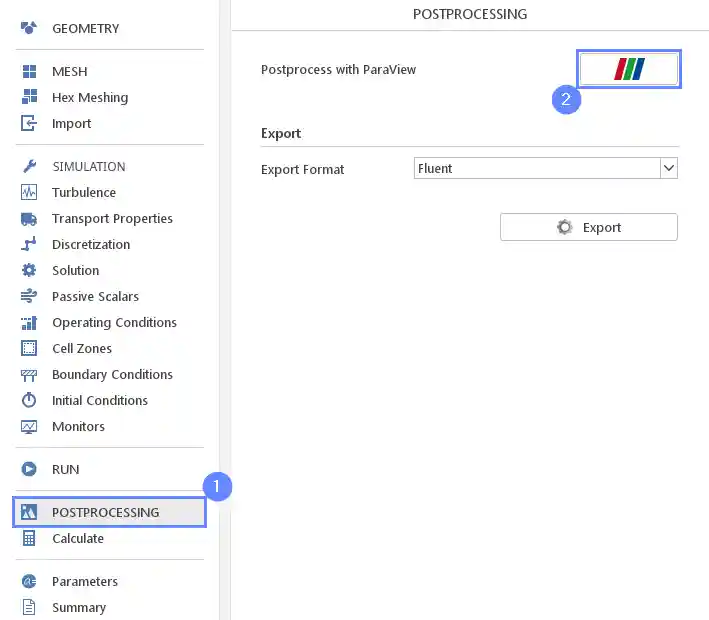Go to the Discretization section
709x620 pixels.
pos(91,244)
